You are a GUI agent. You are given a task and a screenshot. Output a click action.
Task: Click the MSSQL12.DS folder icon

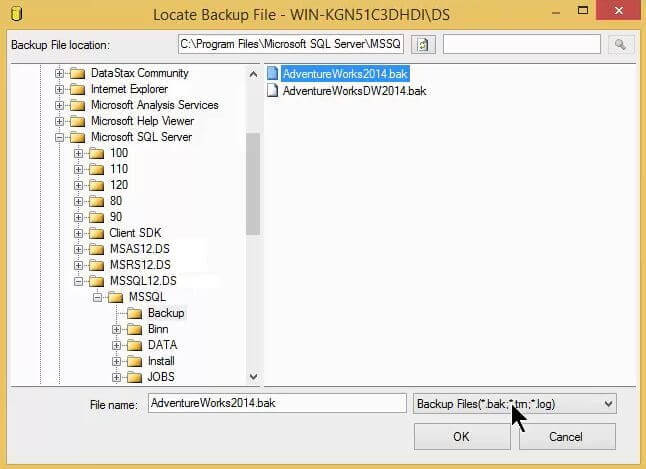(96, 281)
